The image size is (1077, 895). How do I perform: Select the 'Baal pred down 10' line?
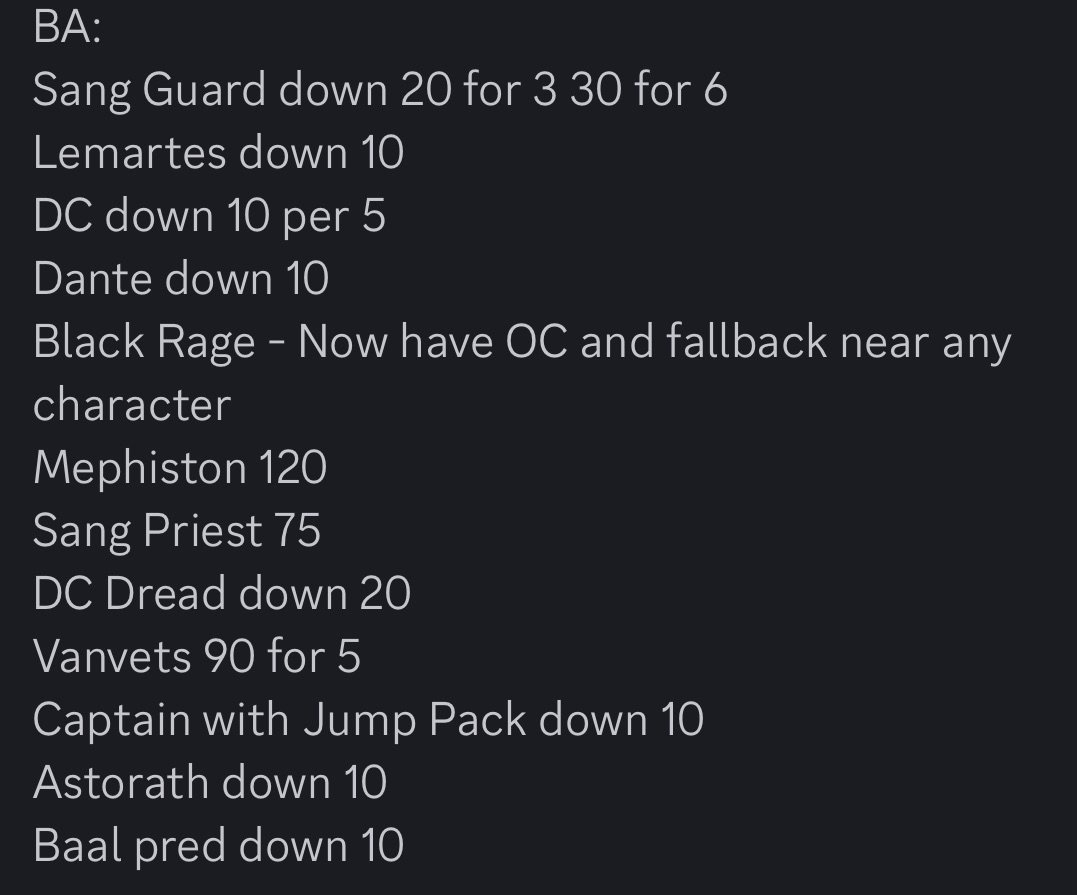click(218, 846)
